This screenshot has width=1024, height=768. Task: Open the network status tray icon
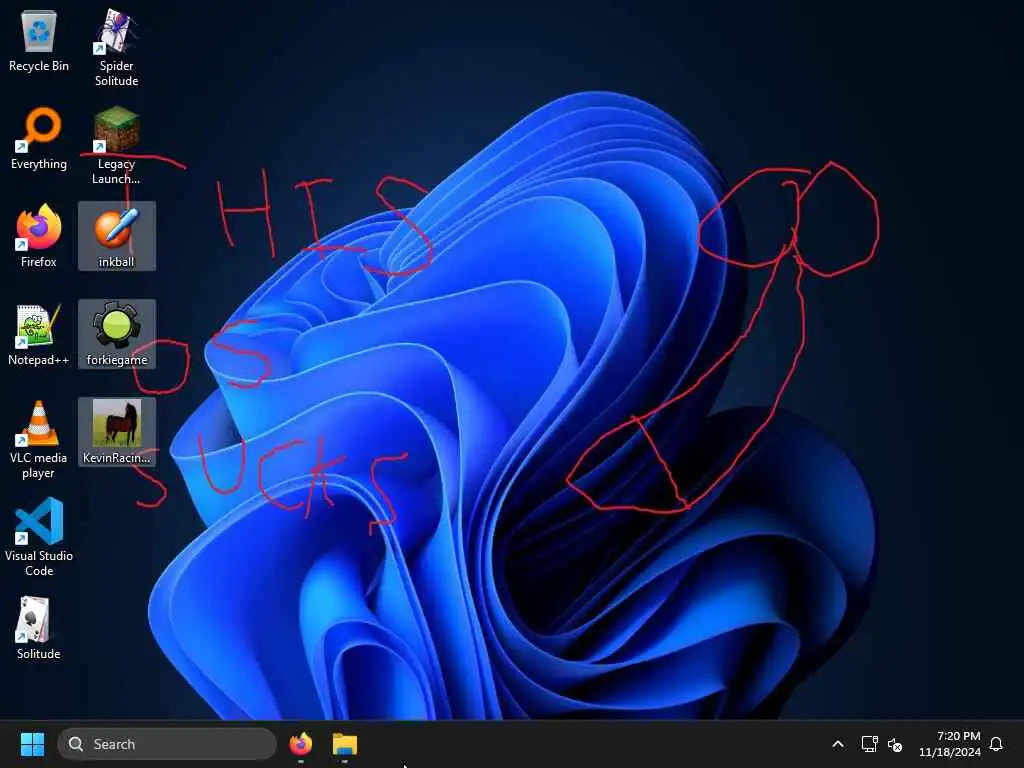869,744
